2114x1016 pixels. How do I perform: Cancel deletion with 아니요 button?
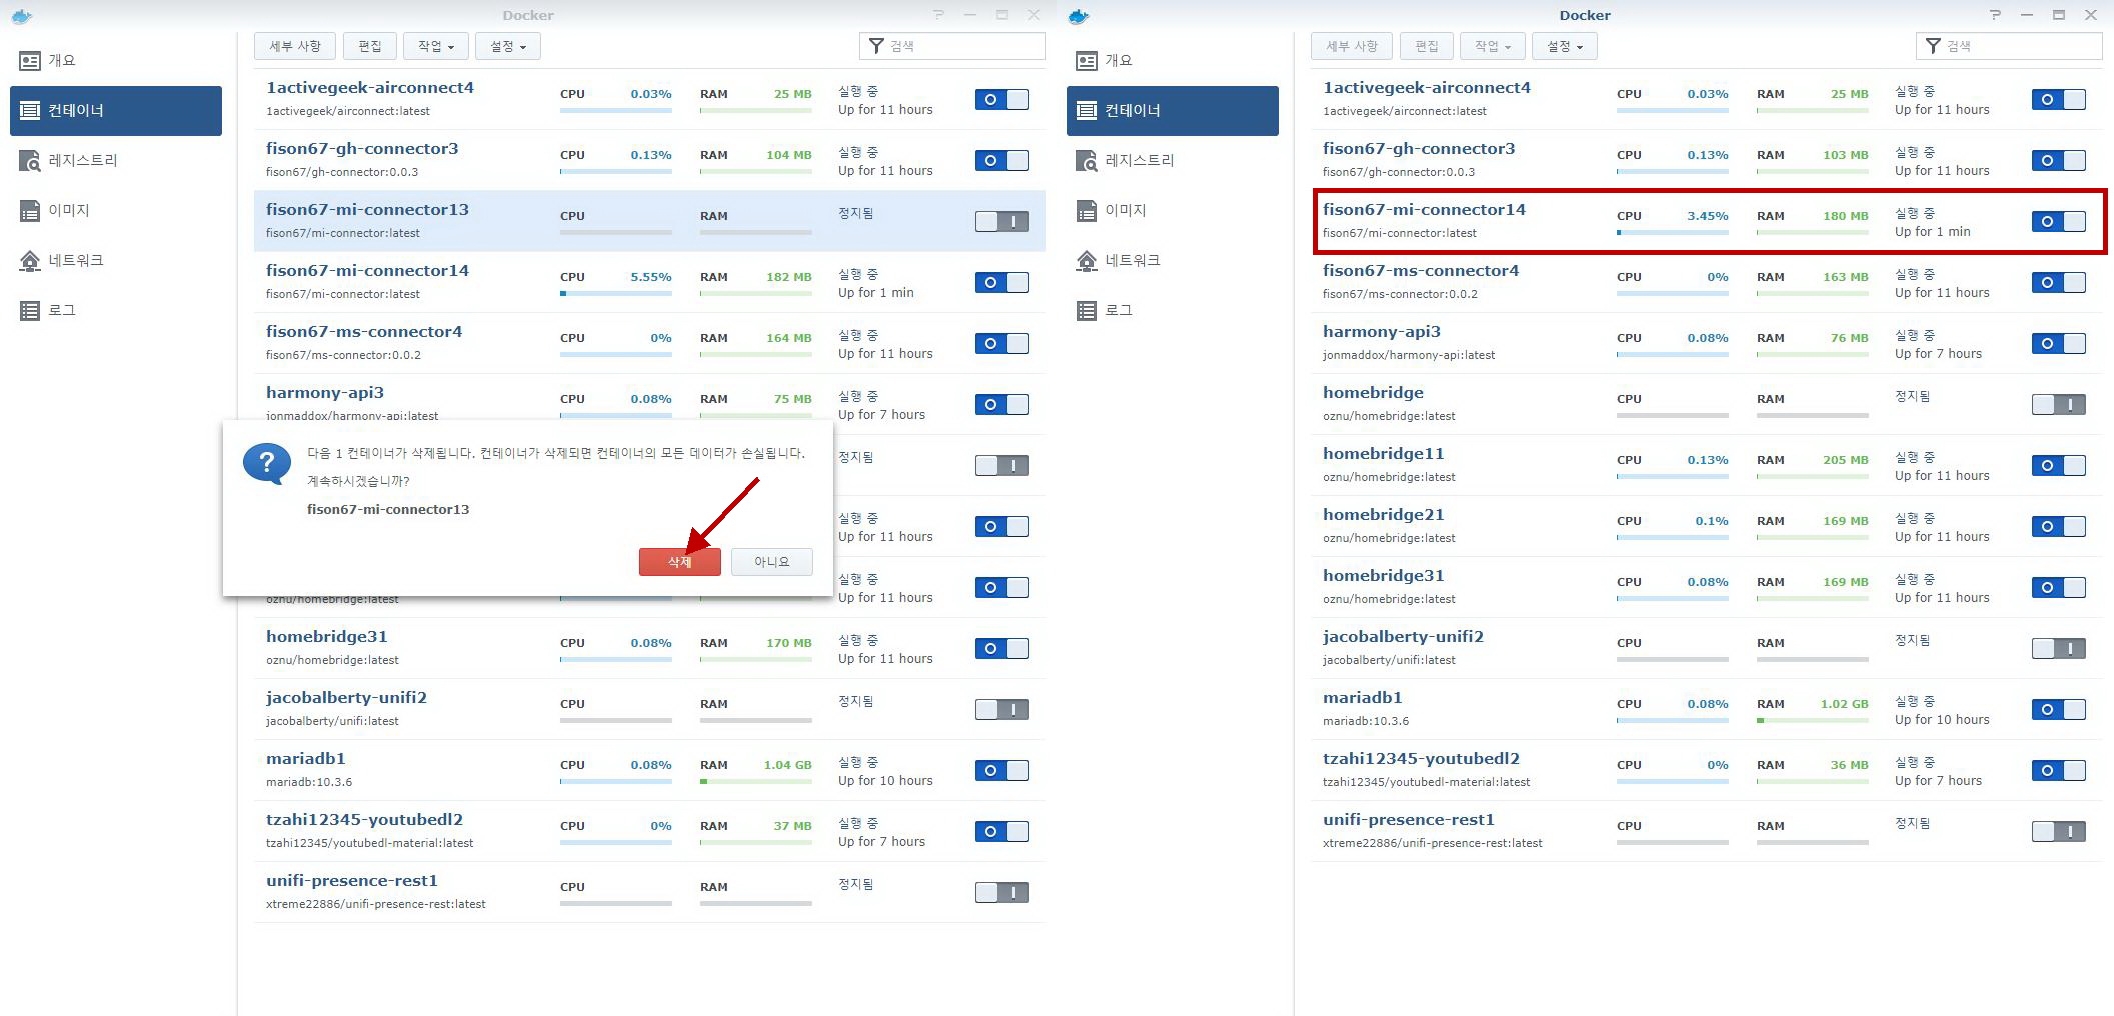(772, 562)
